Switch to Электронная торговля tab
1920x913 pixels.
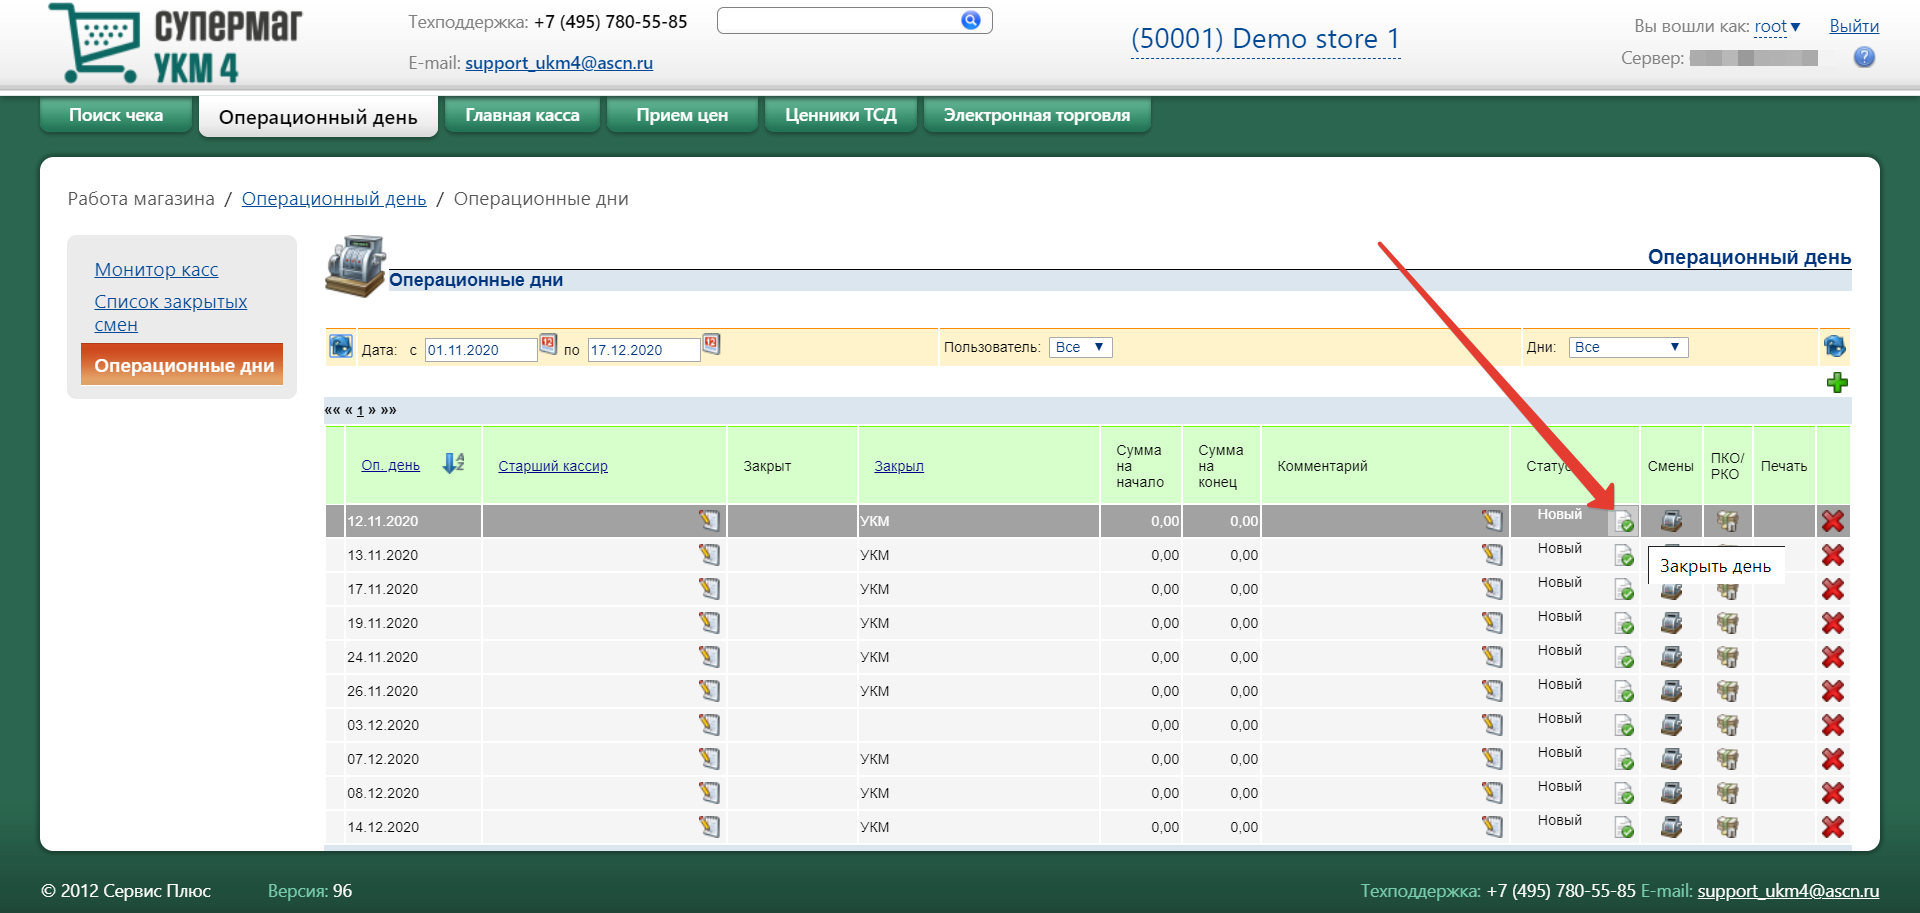pos(1037,115)
